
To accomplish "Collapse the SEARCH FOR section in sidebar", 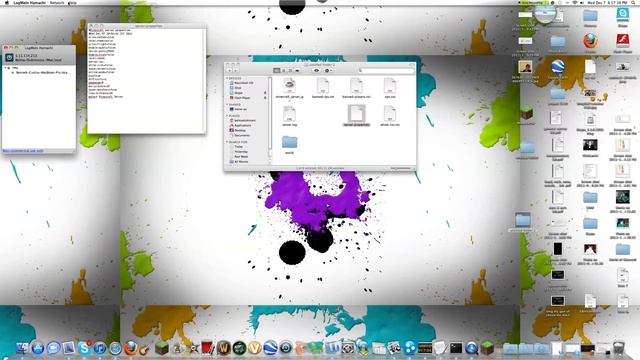I will point(227,142).
